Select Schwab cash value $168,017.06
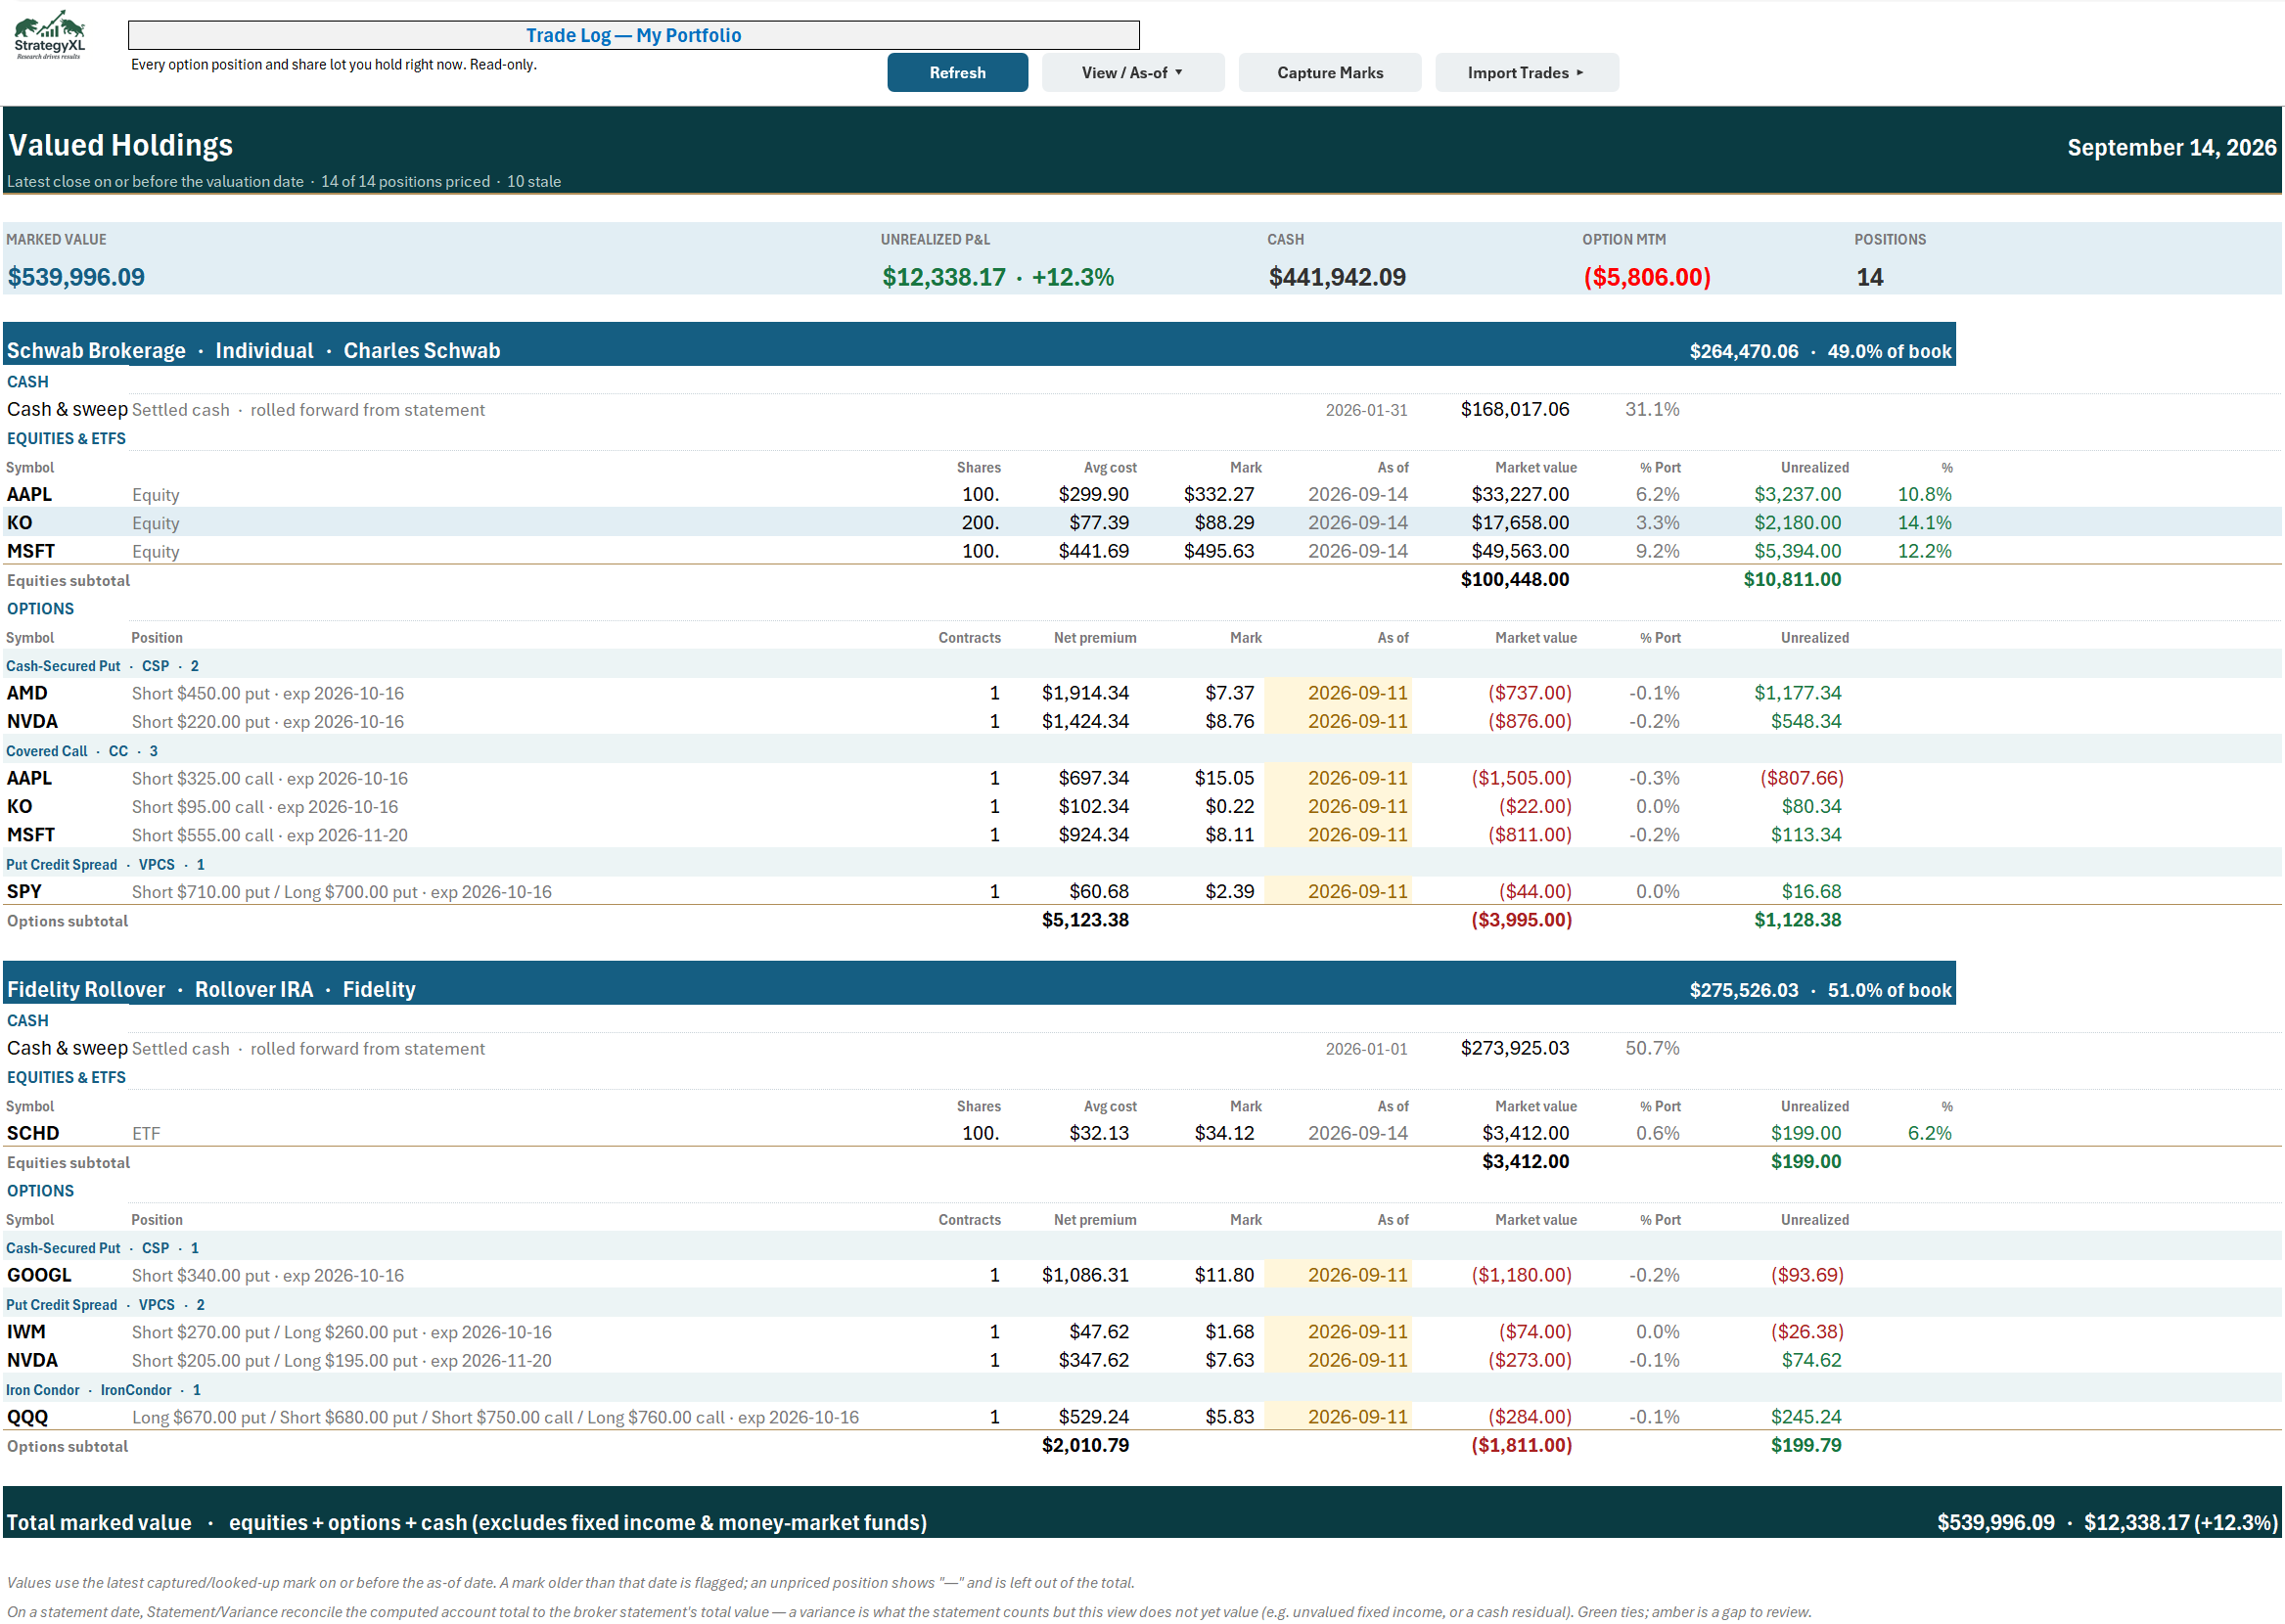 pos(1514,409)
